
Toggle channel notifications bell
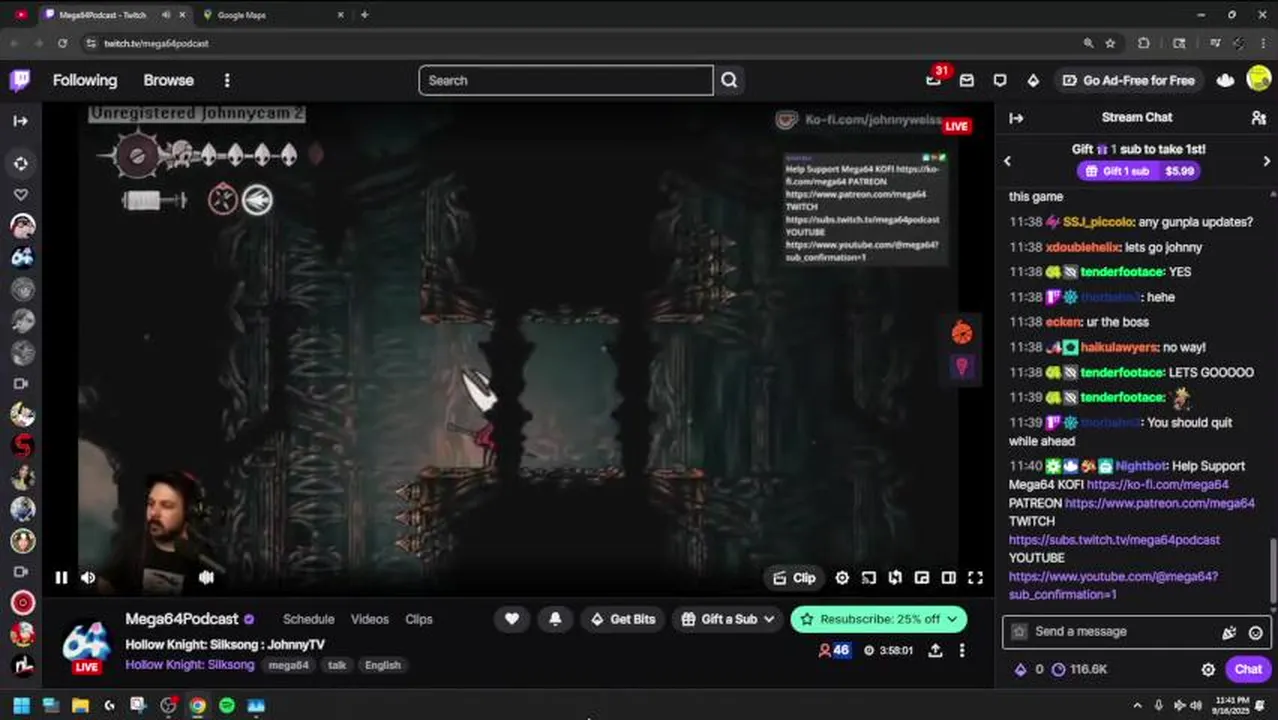point(555,619)
